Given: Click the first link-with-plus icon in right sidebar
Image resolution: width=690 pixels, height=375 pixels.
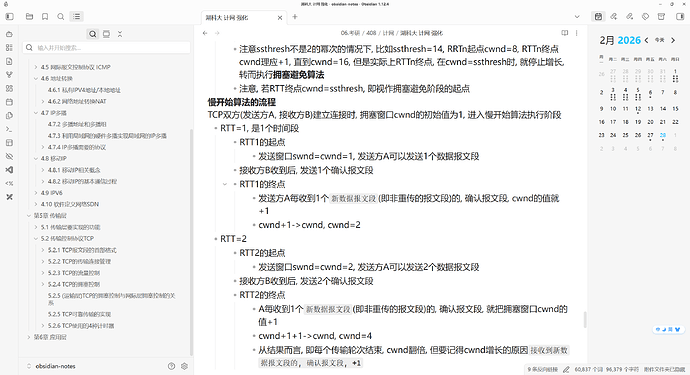Looking at the screenshot, I should click(613, 17).
